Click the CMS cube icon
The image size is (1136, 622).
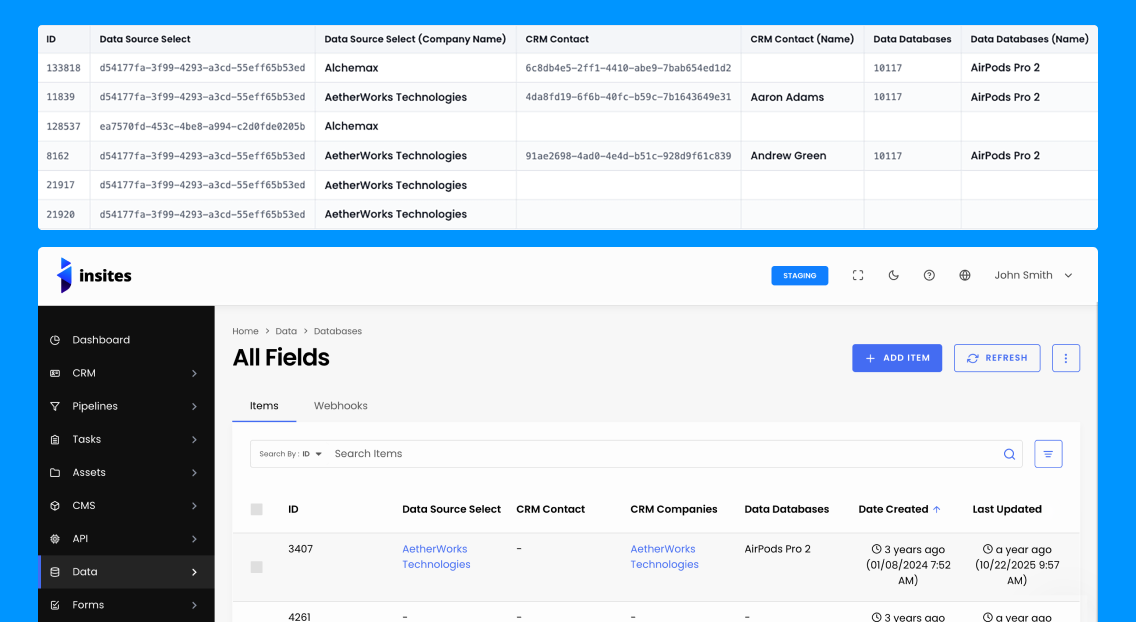[55, 506]
